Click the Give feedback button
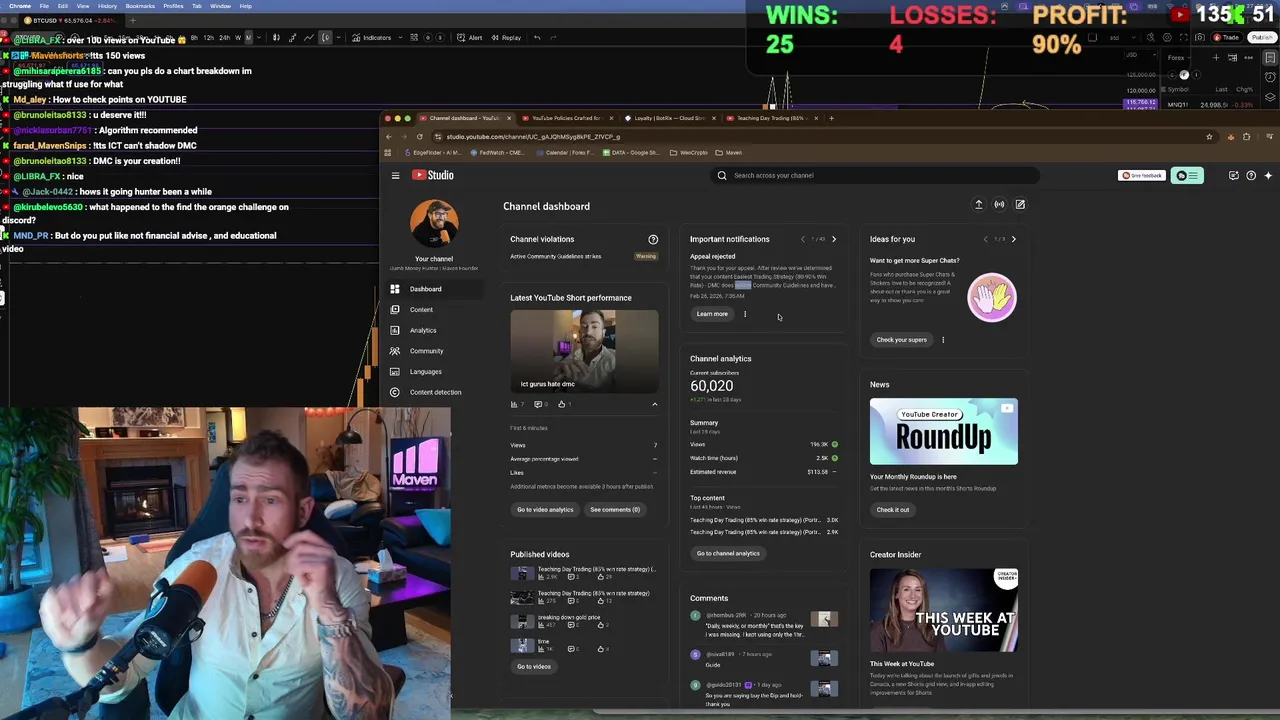The width and height of the screenshot is (1280, 720). (x=1142, y=175)
